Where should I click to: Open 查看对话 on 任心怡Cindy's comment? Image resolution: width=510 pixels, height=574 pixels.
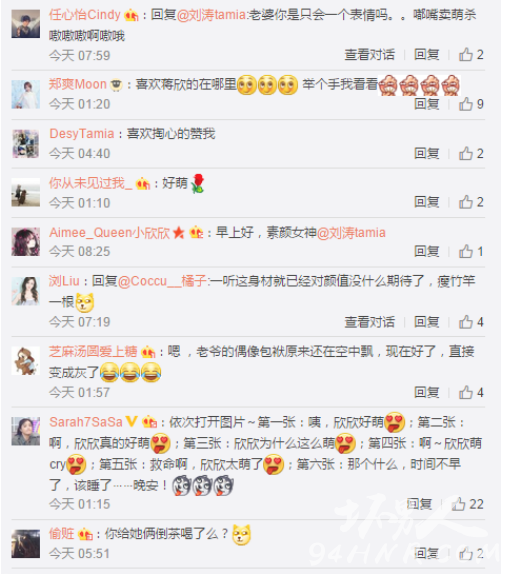369,55
